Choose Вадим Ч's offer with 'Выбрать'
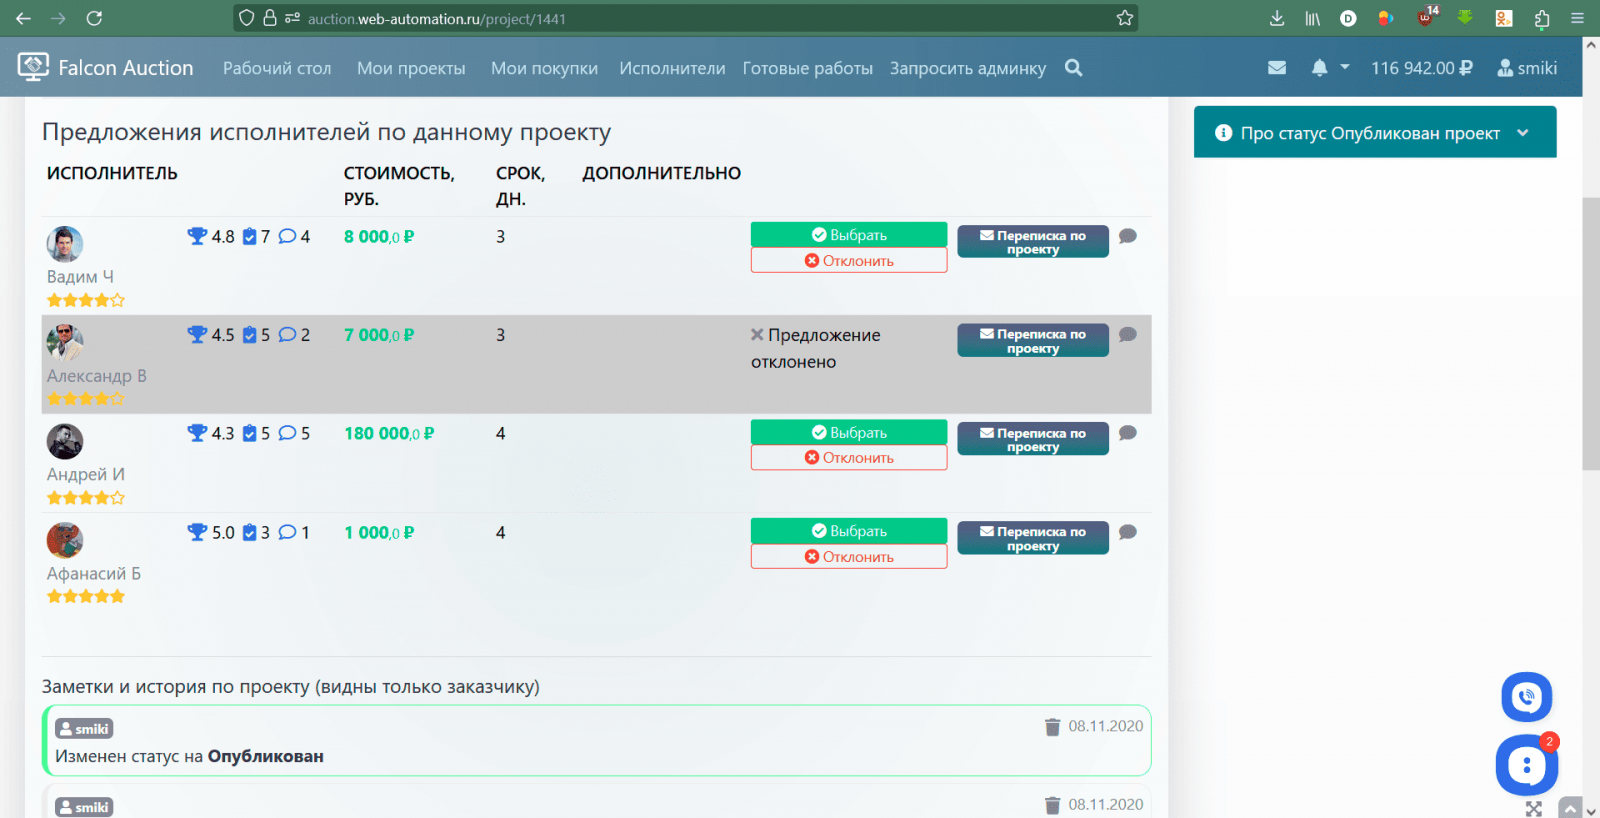The height and width of the screenshot is (818, 1600). tap(848, 235)
